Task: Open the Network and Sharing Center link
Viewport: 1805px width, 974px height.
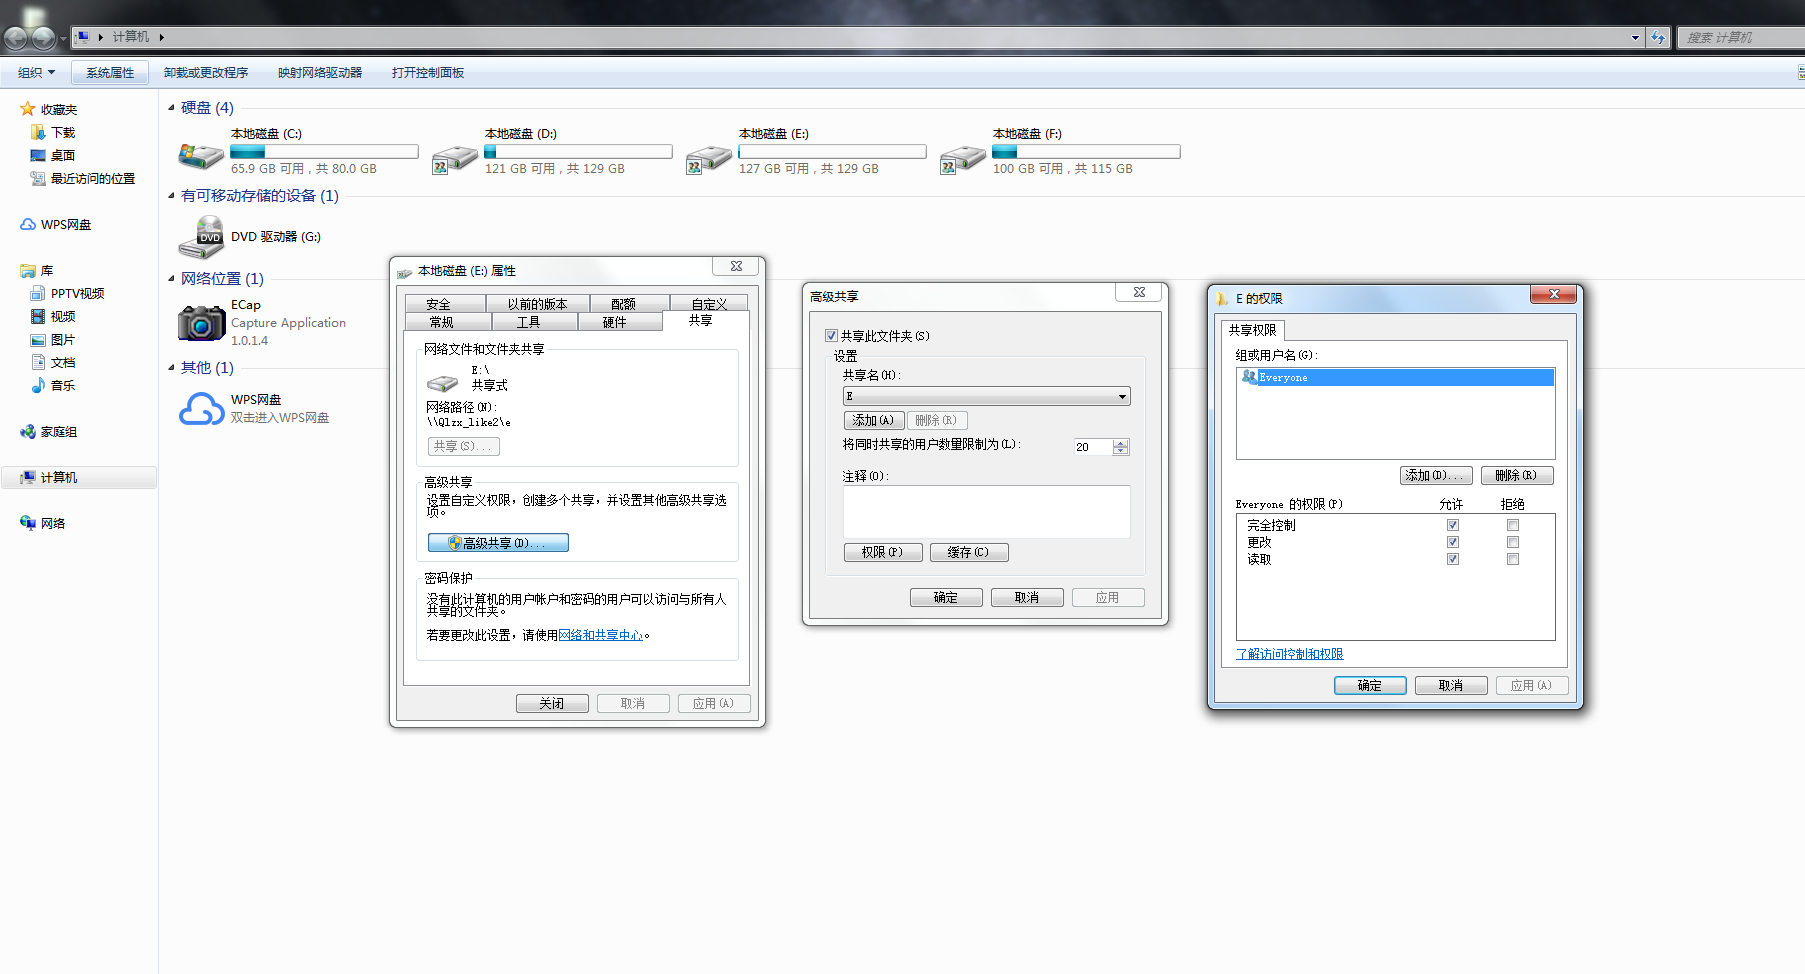Action: coord(600,635)
